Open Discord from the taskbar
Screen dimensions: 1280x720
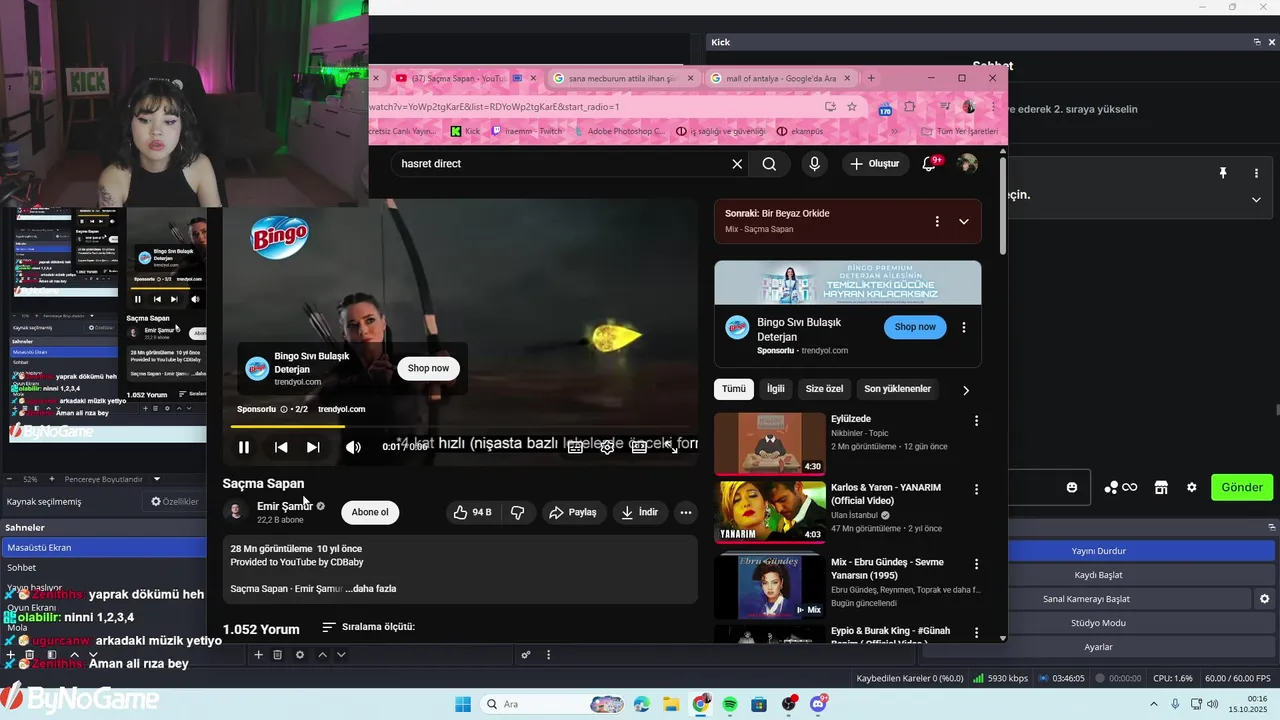tap(818, 705)
